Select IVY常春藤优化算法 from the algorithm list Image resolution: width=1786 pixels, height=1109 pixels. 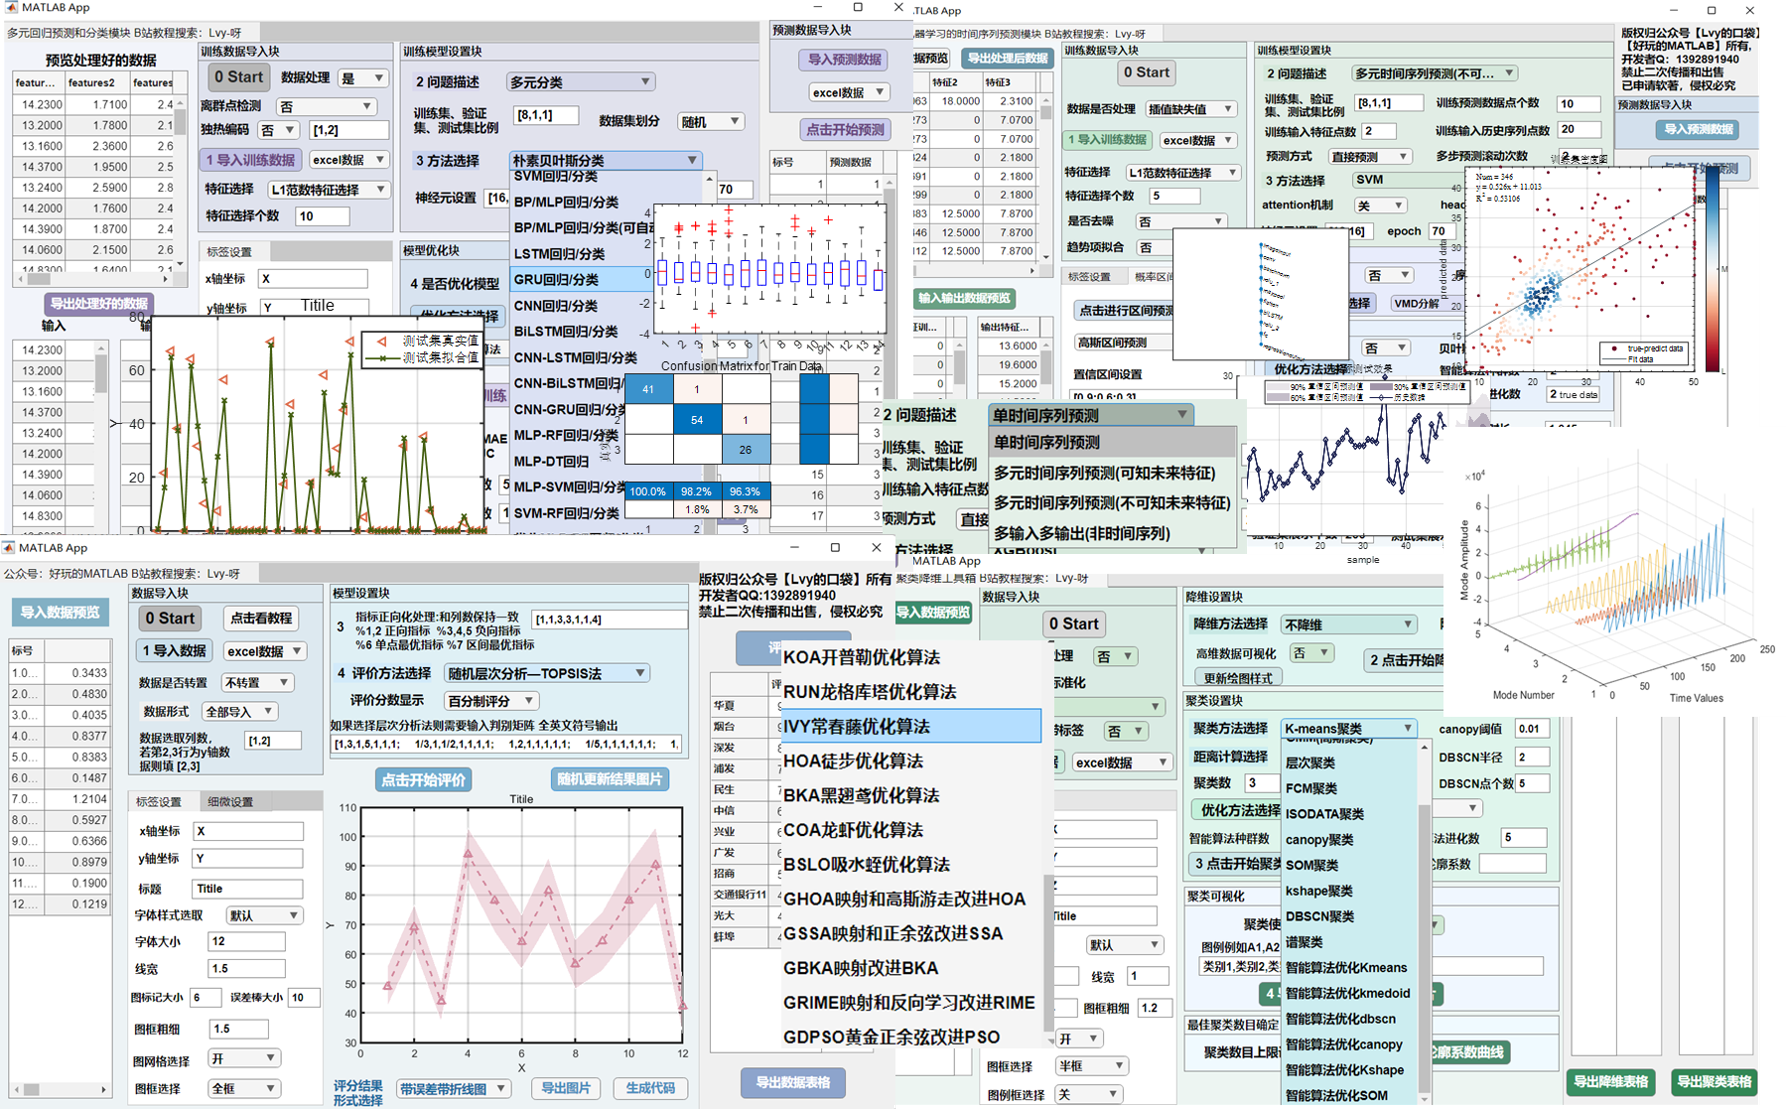tap(911, 727)
